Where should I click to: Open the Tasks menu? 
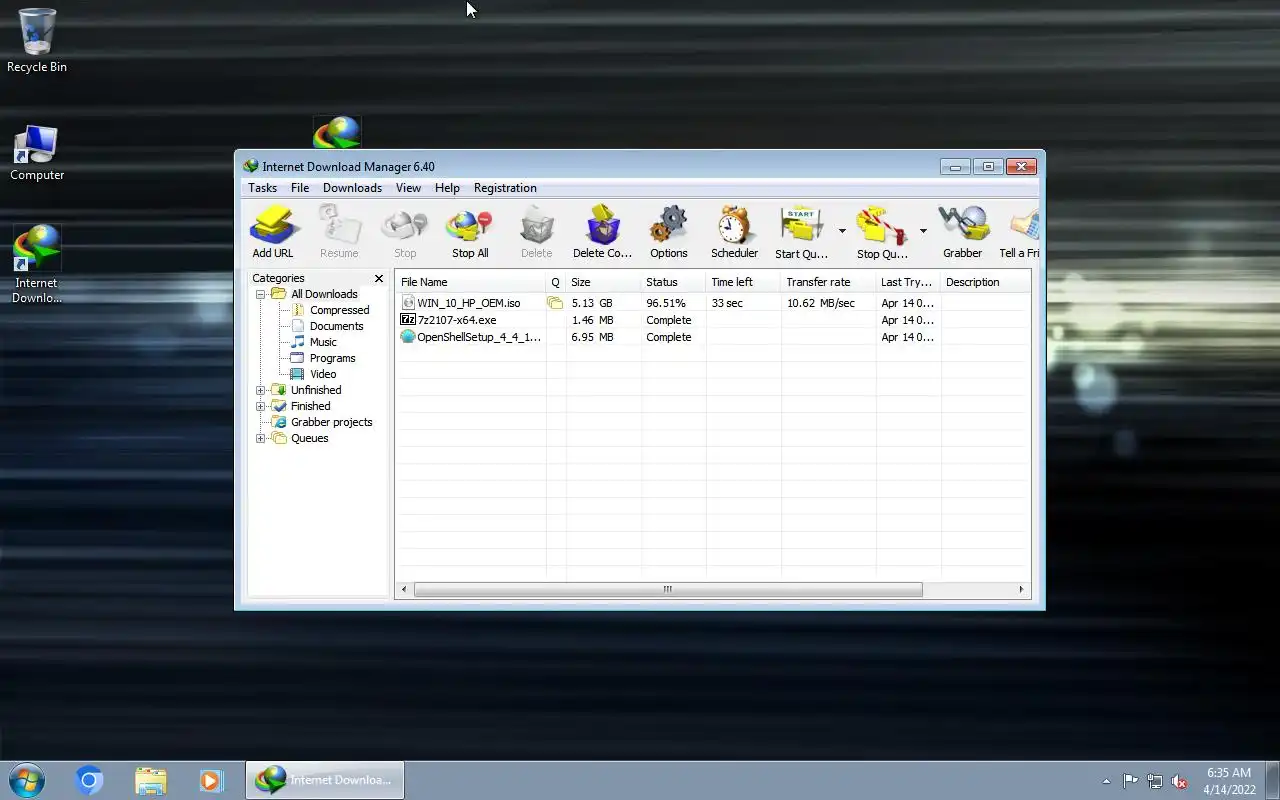pos(262,188)
